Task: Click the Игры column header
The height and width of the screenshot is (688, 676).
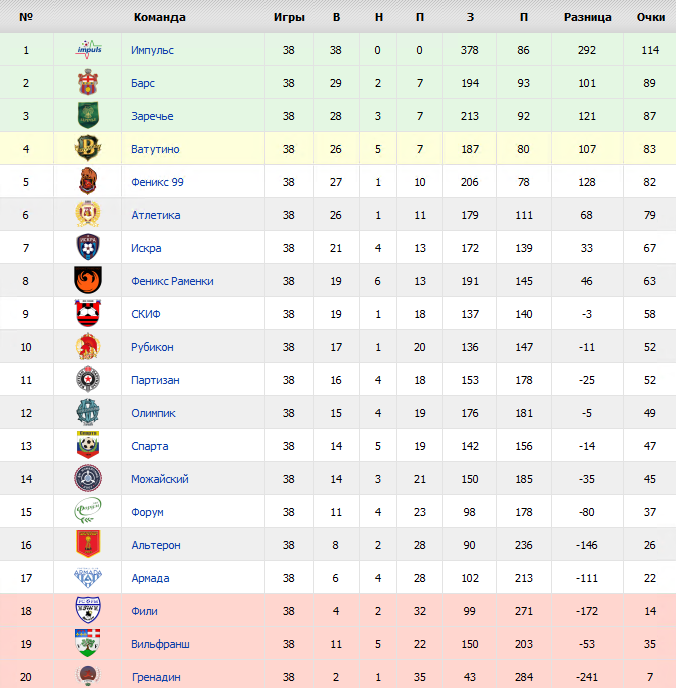Action: click(x=289, y=17)
